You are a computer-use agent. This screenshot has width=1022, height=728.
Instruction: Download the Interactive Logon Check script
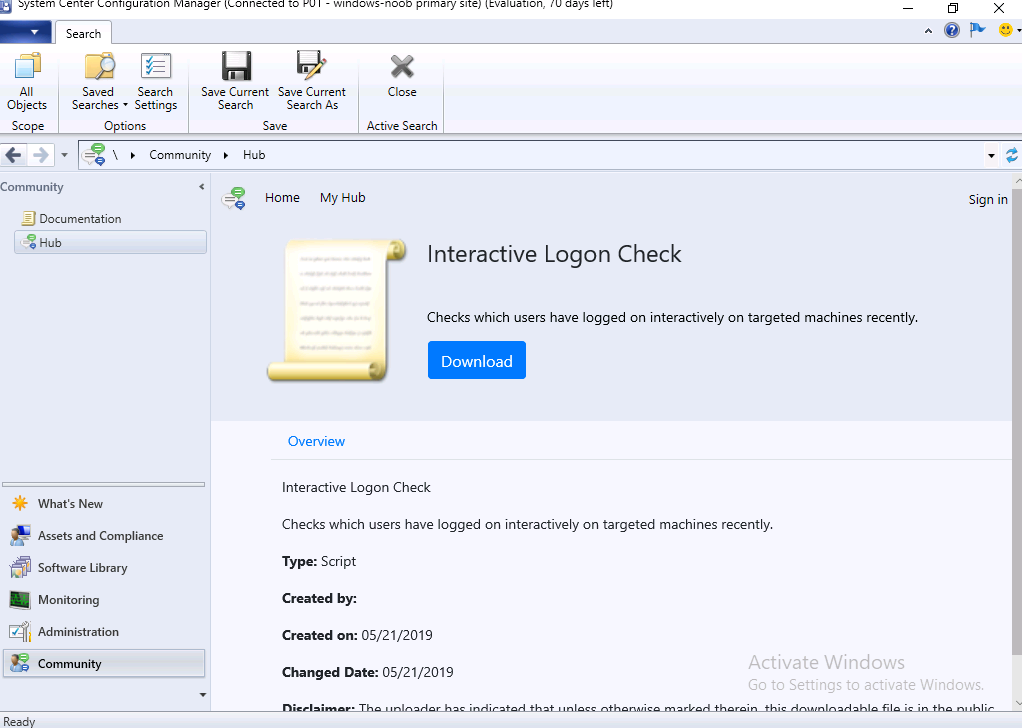[x=477, y=360]
